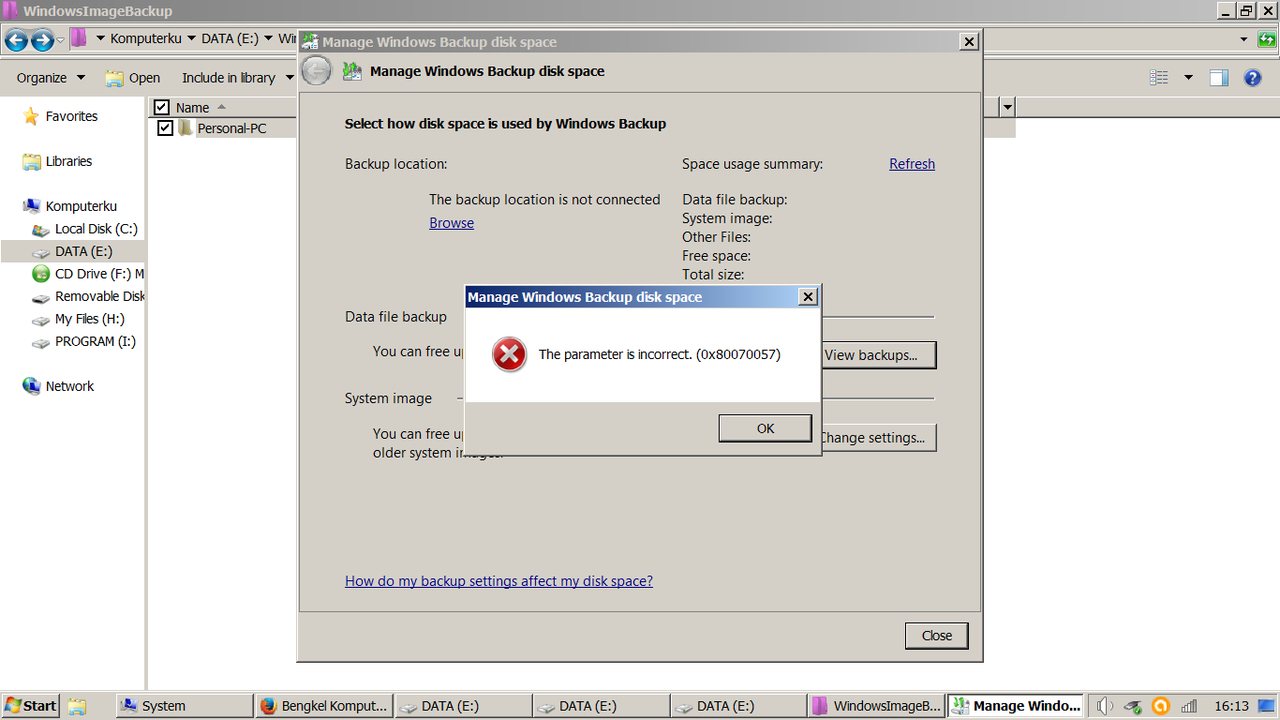Screen dimensions: 1280x720
Task: Close the parameter incorrect error dialog
Action: tap(808, 297)
